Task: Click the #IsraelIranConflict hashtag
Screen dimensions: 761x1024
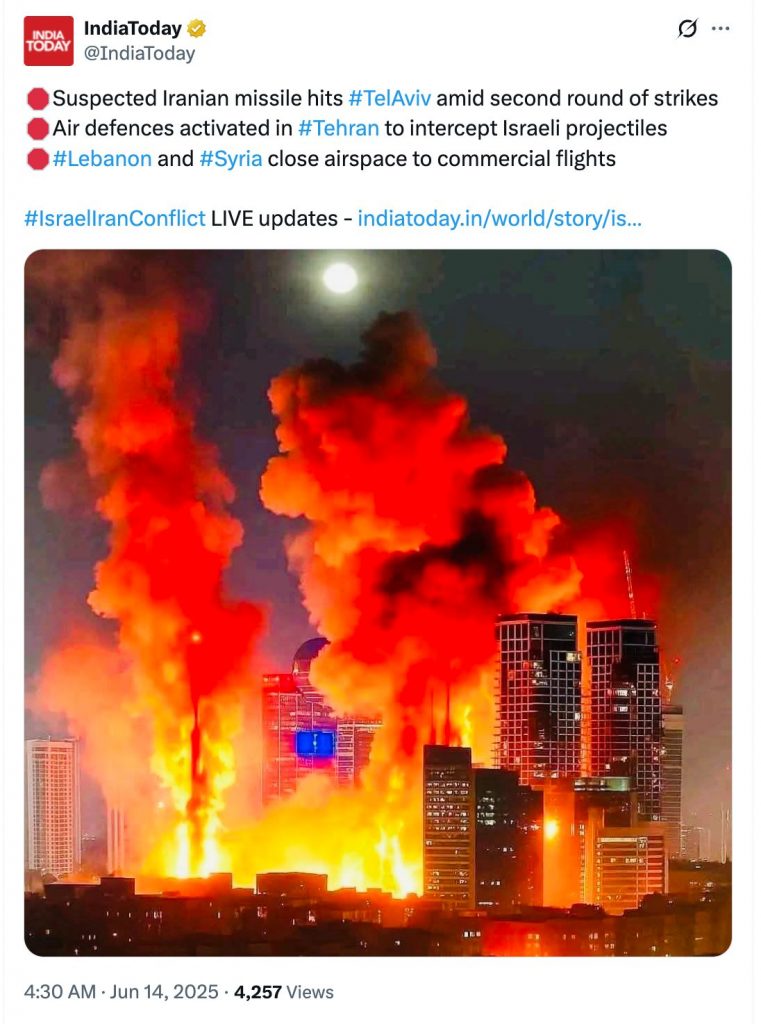Action: coord(114,218)
